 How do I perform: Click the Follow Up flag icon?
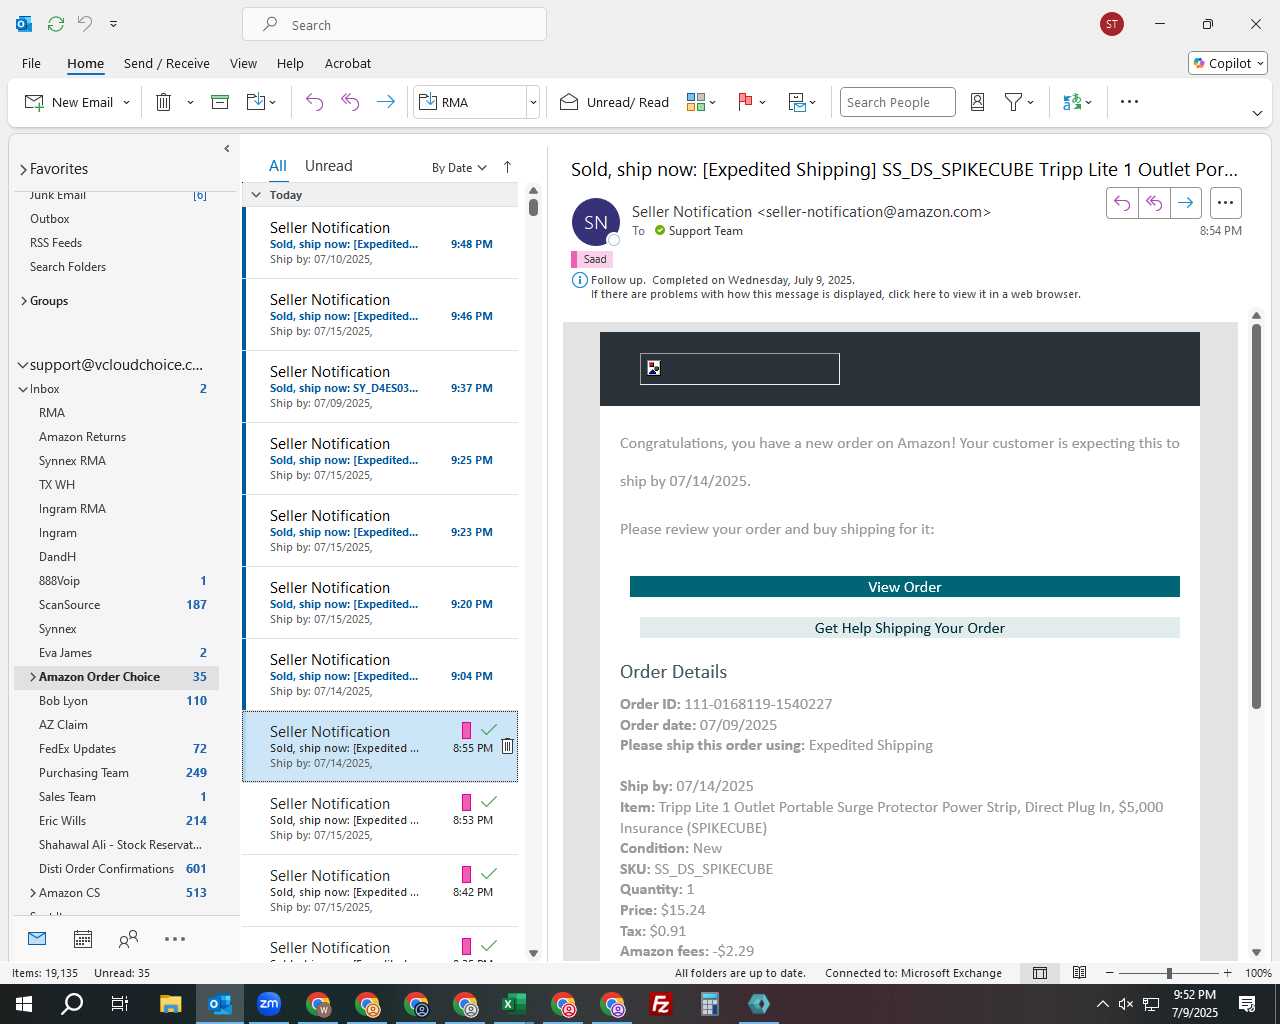tap(745, 102)
